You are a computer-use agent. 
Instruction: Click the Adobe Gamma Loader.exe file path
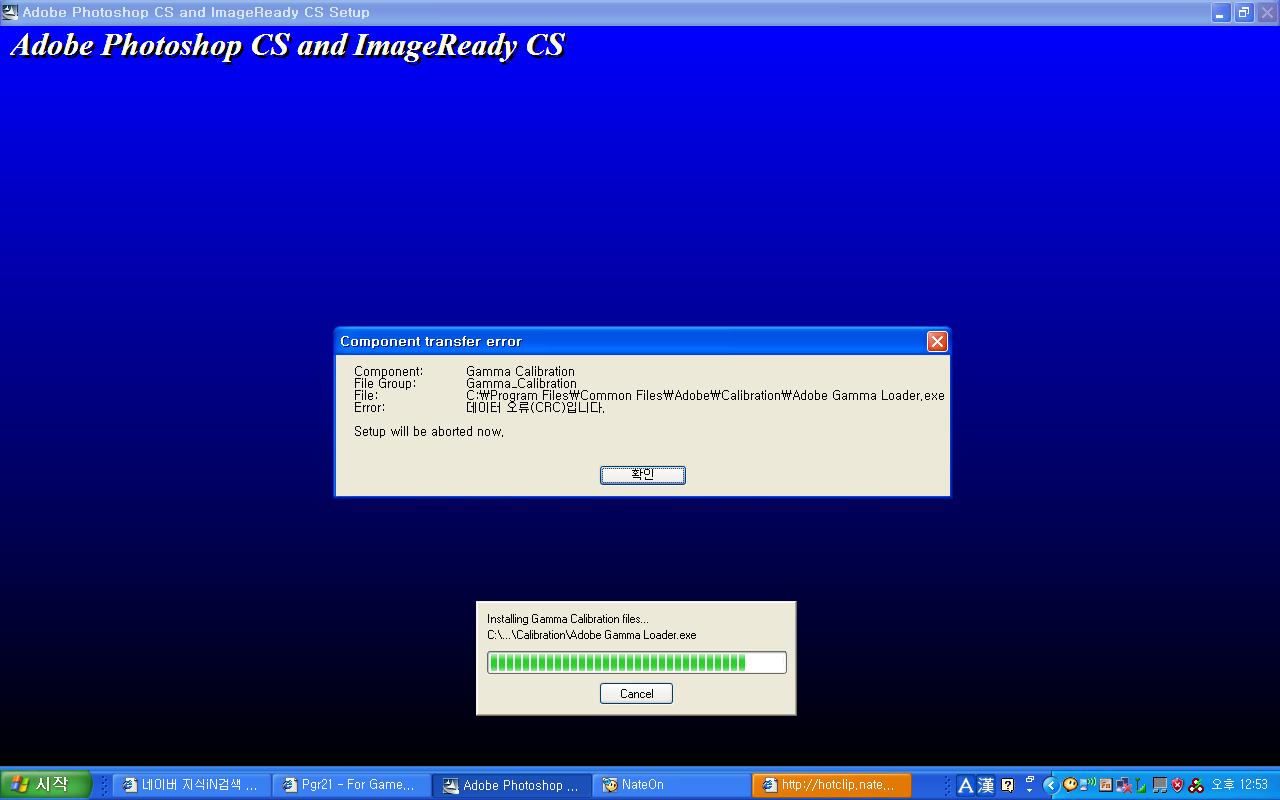pyautogui.click(x=705, y=395)
